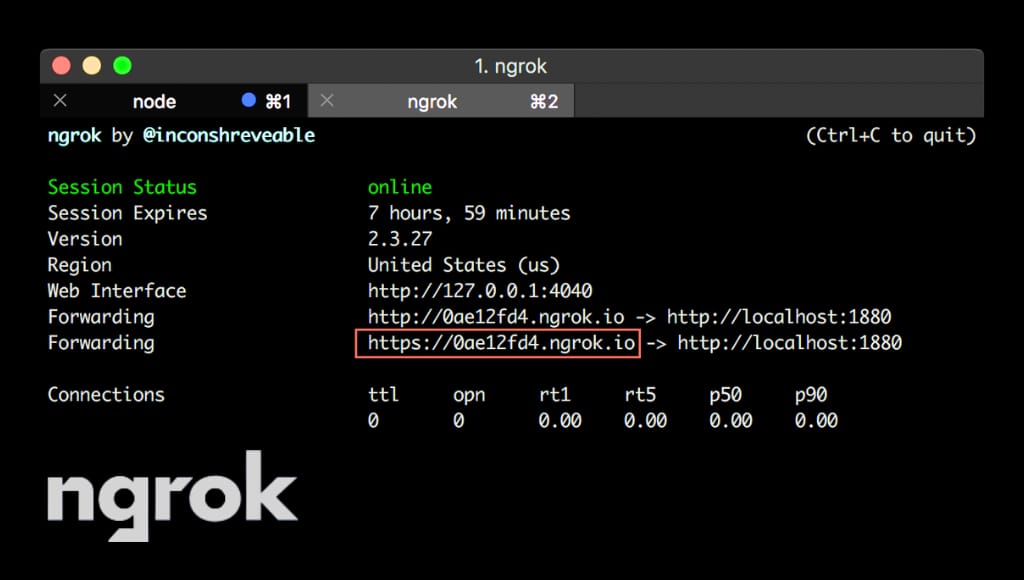Click the Session Expires value text
Image resolution: width=1024 pixels, height=580 pixels.
pyautogui.click(x=469, y=213)
